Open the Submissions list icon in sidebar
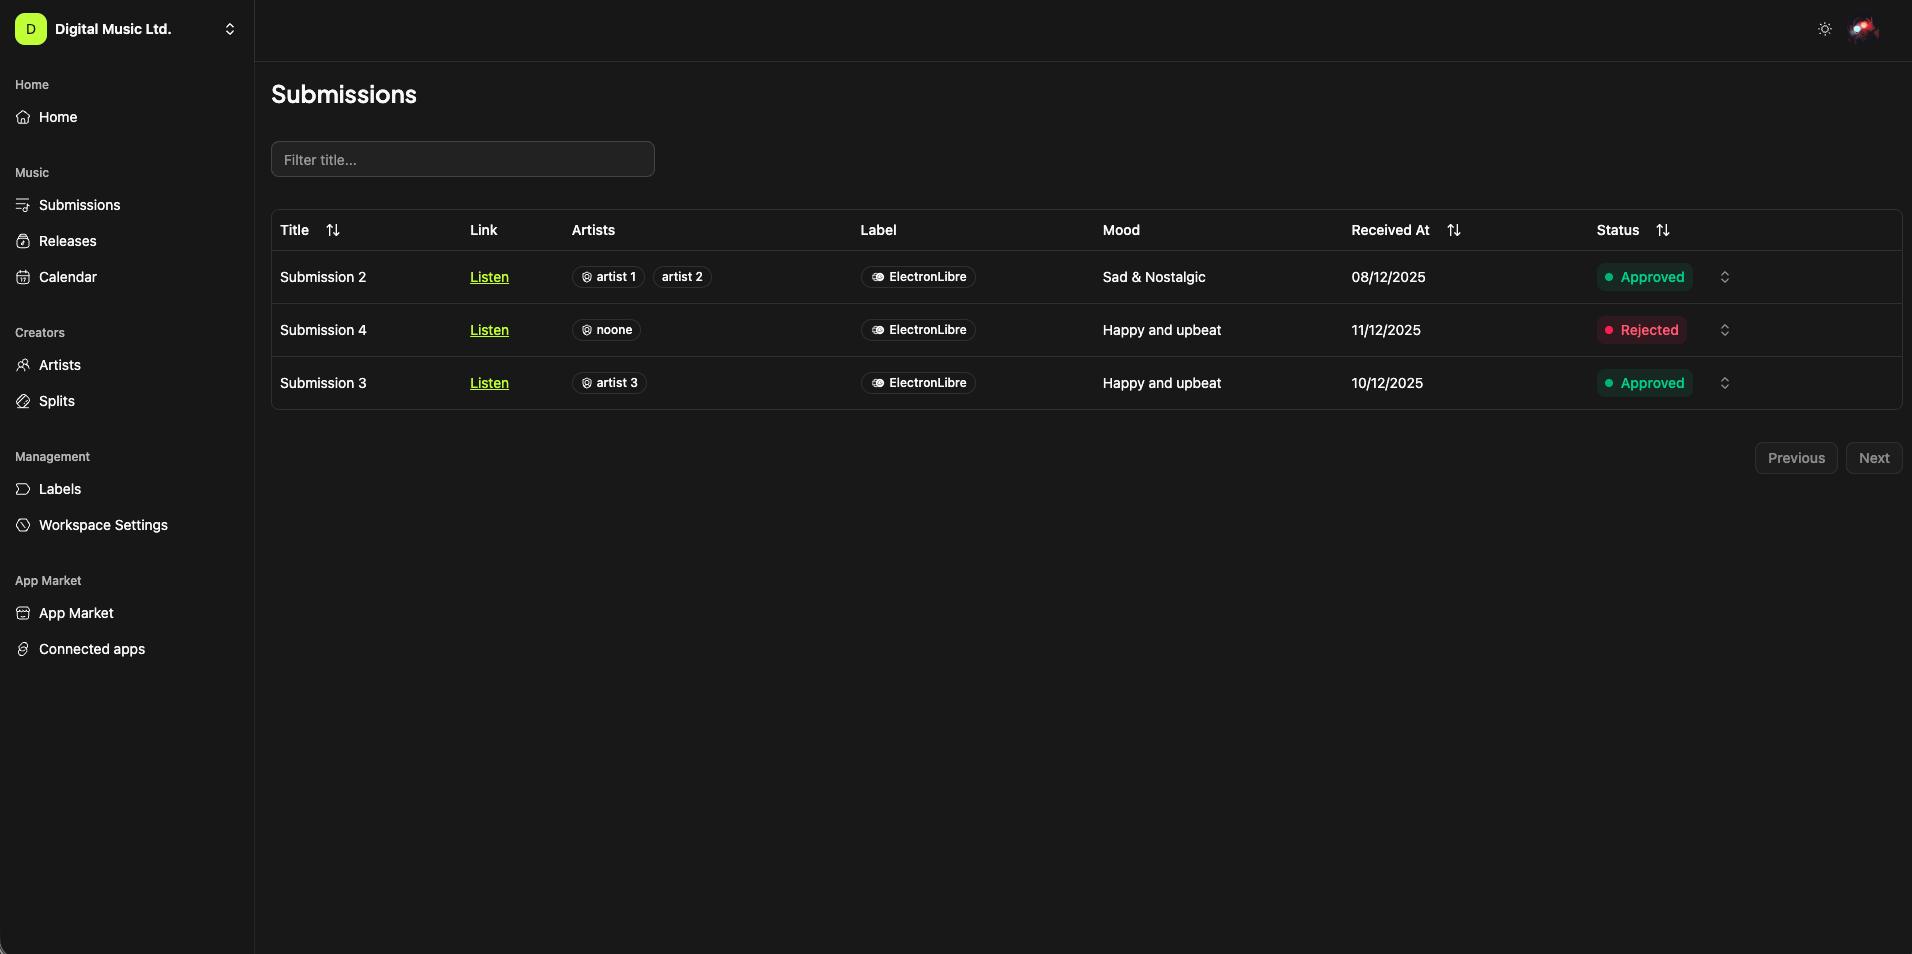Image resolution: width=1912 pixels, height=954 pixels. pyautogui.click(x=22, y=205)
